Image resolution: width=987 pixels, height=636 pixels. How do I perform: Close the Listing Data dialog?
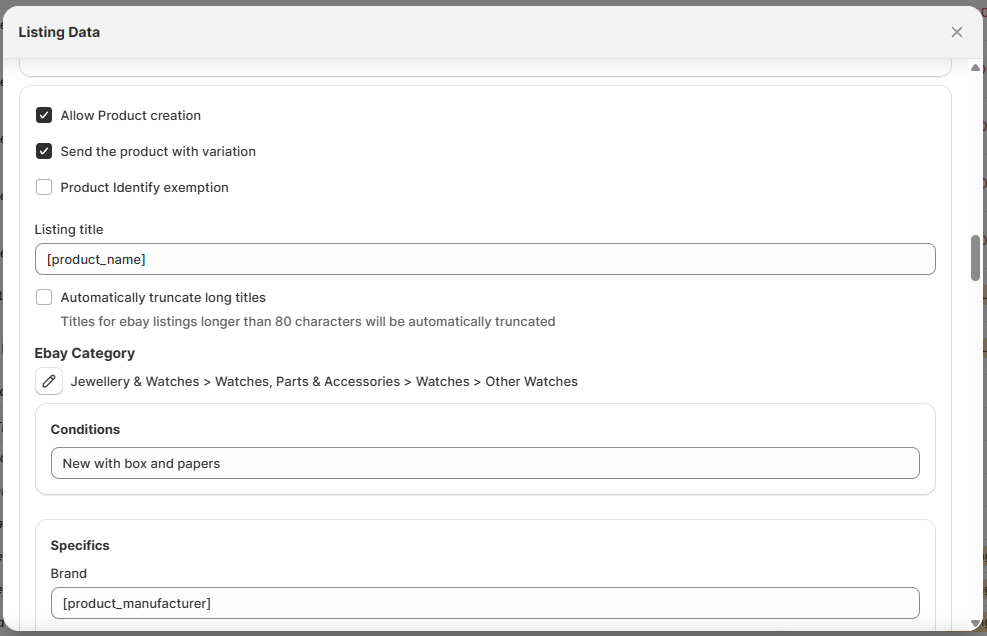pyautogui.click(x=956, y=32)
